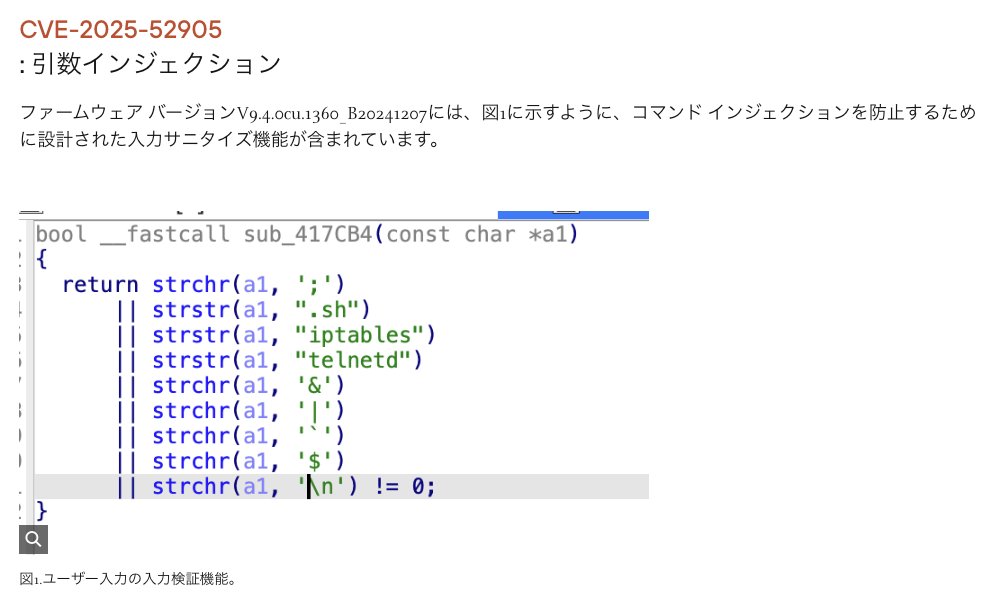The width and height of the screenshot is (1007, 608).
Task: Open the CVE-2025-52905 heading link
Action: coord(121,30)
